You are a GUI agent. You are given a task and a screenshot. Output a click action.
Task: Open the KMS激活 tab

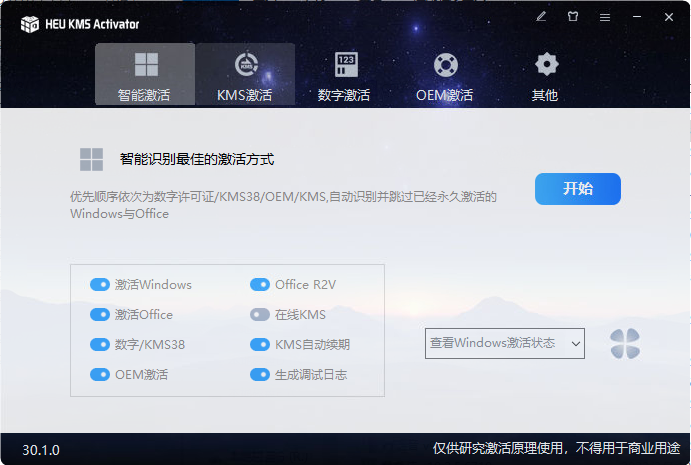[x=245, y=75]
